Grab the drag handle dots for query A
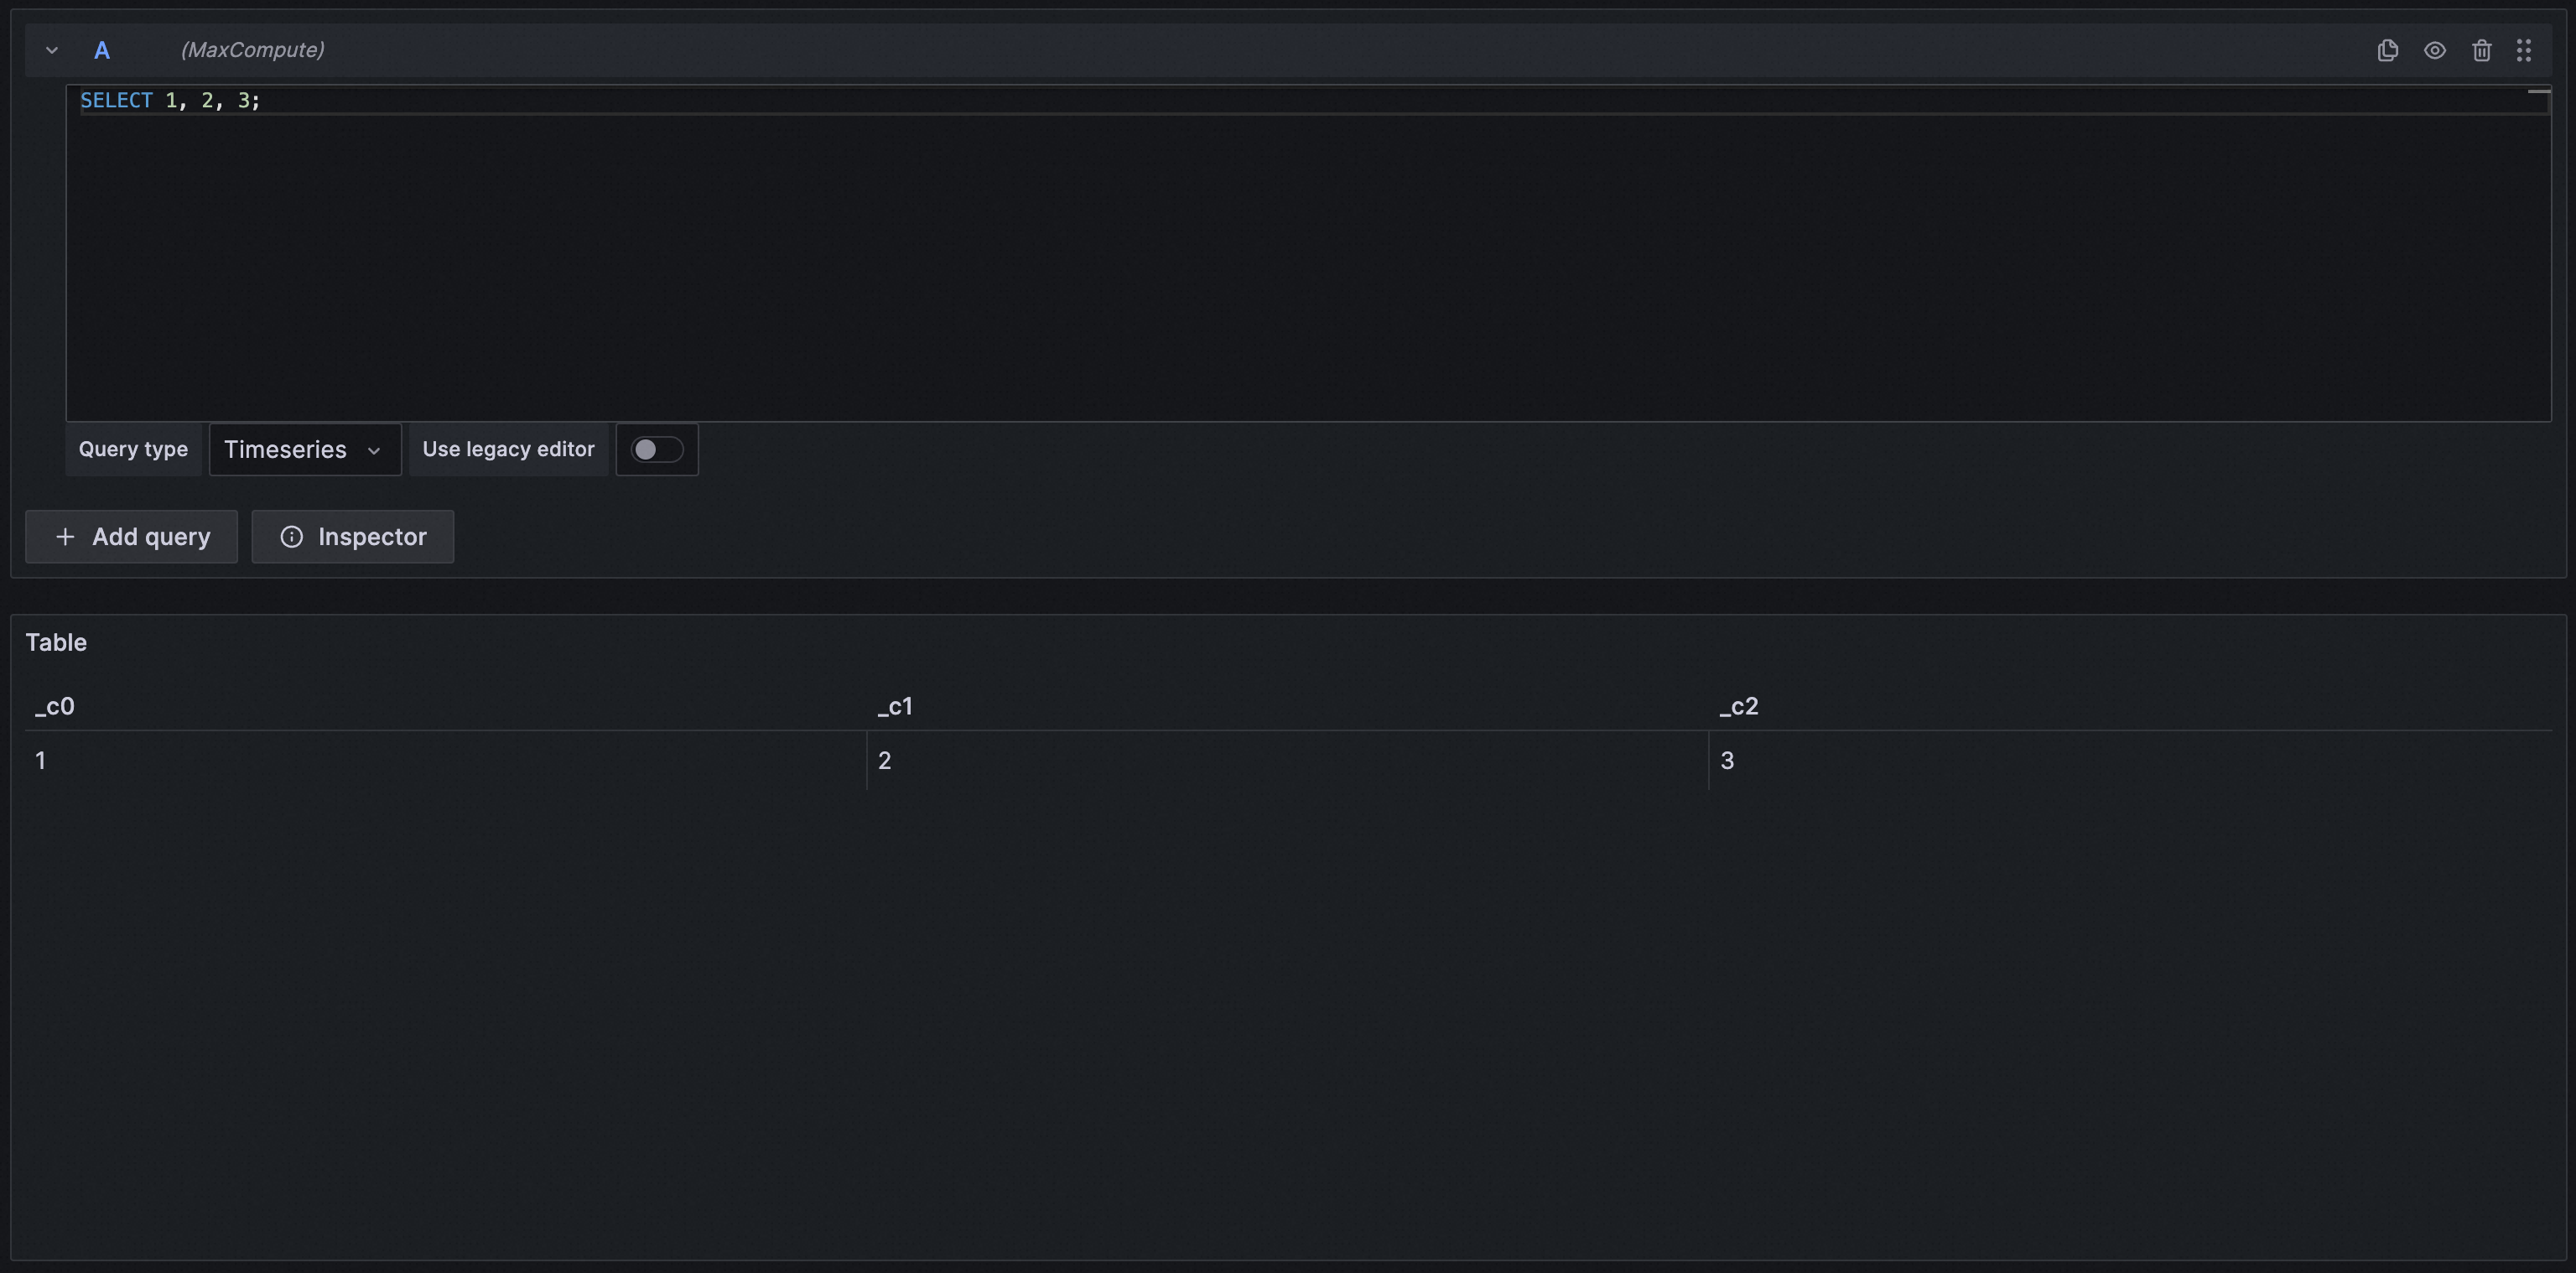Image resolution: width=2576 pixels, height=1273 pixels. tap(2524, 50)
